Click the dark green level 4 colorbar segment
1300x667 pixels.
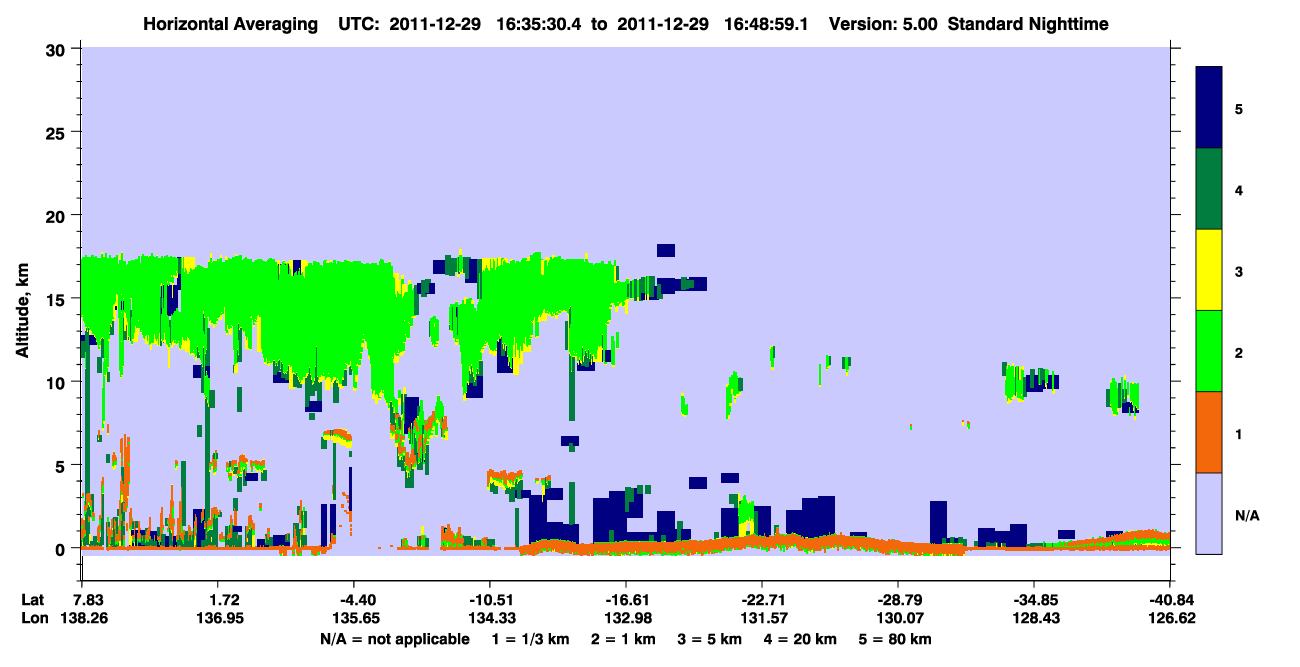pyautogui.click(x=1209, y=188)
